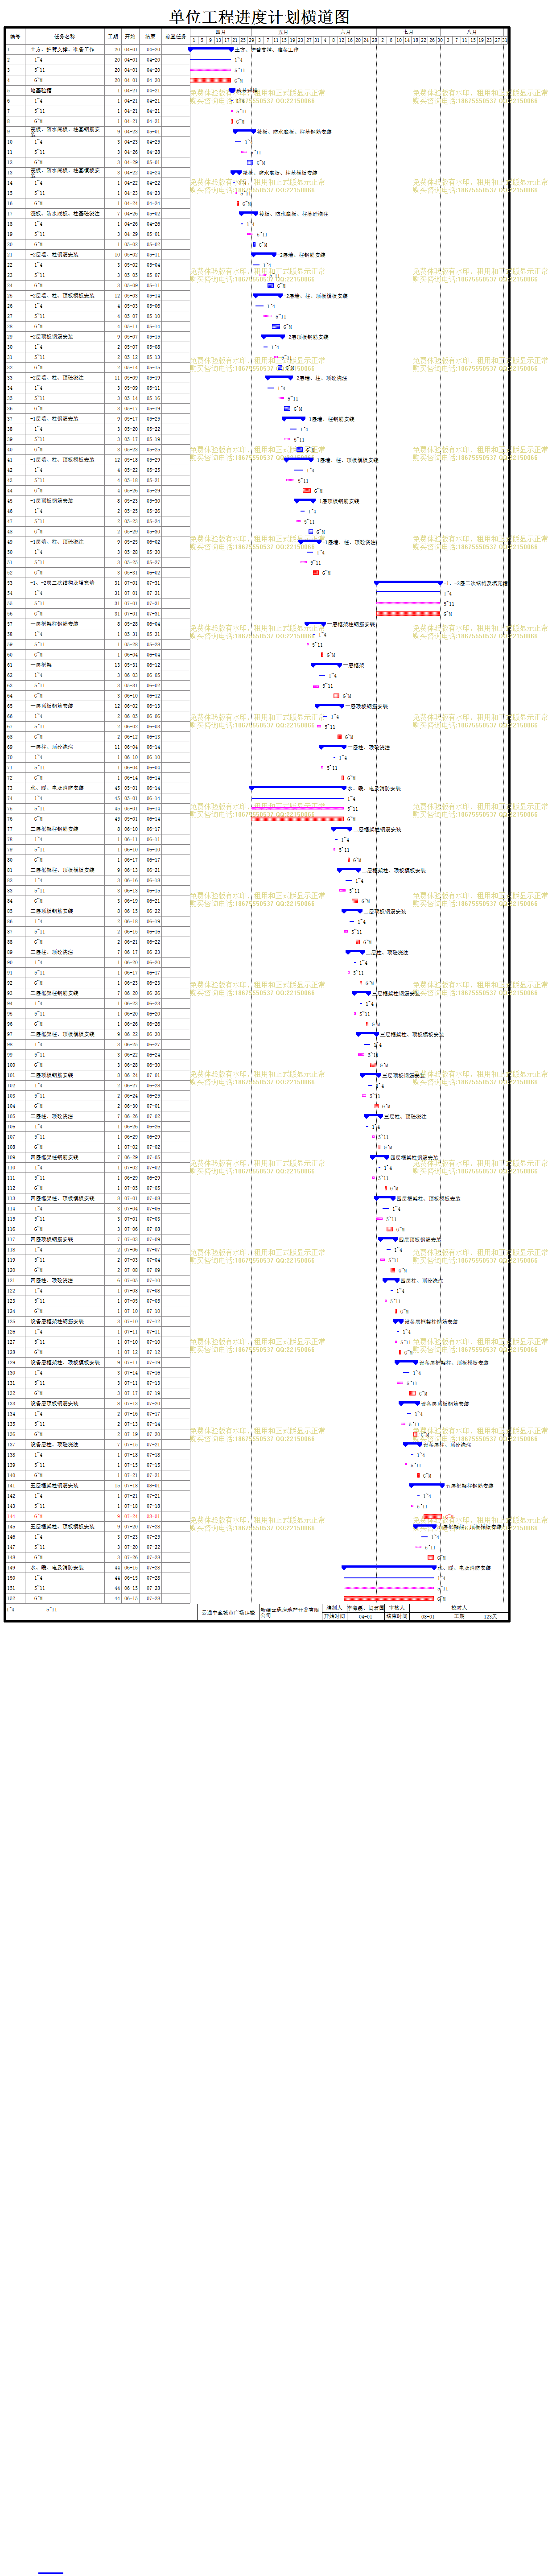Click the blue summary bar for 土方、护壁支撑、准备工作
This screenshot has height=2576, width=548.
pos(210,48)
